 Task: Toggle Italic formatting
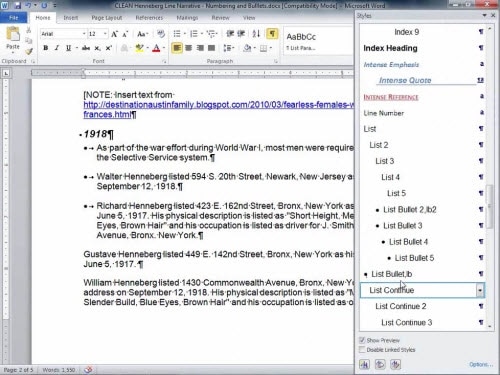pos(57,48)
